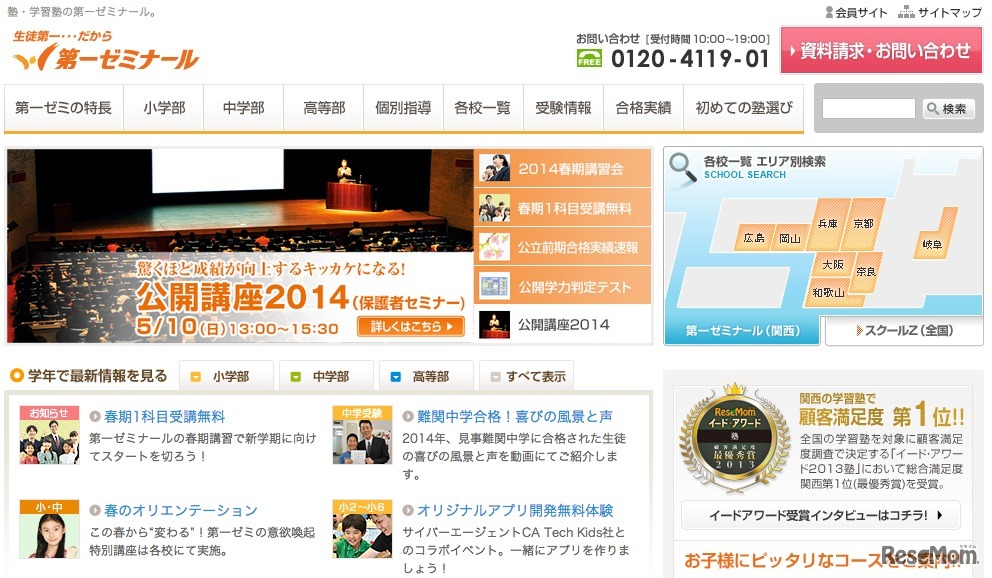992x578 pixels.
Task: Open the 個別指導 menu item
Action: [x=404, y=108]
